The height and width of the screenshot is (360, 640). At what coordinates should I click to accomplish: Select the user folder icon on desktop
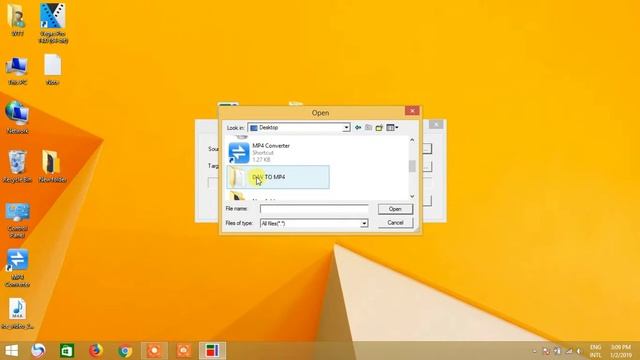[x=17, y=20]
